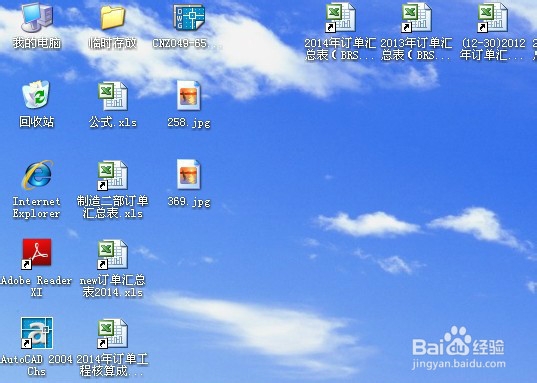
Task: Click the label text '制造二部订单汇总表.xls'
Action: 113,207
